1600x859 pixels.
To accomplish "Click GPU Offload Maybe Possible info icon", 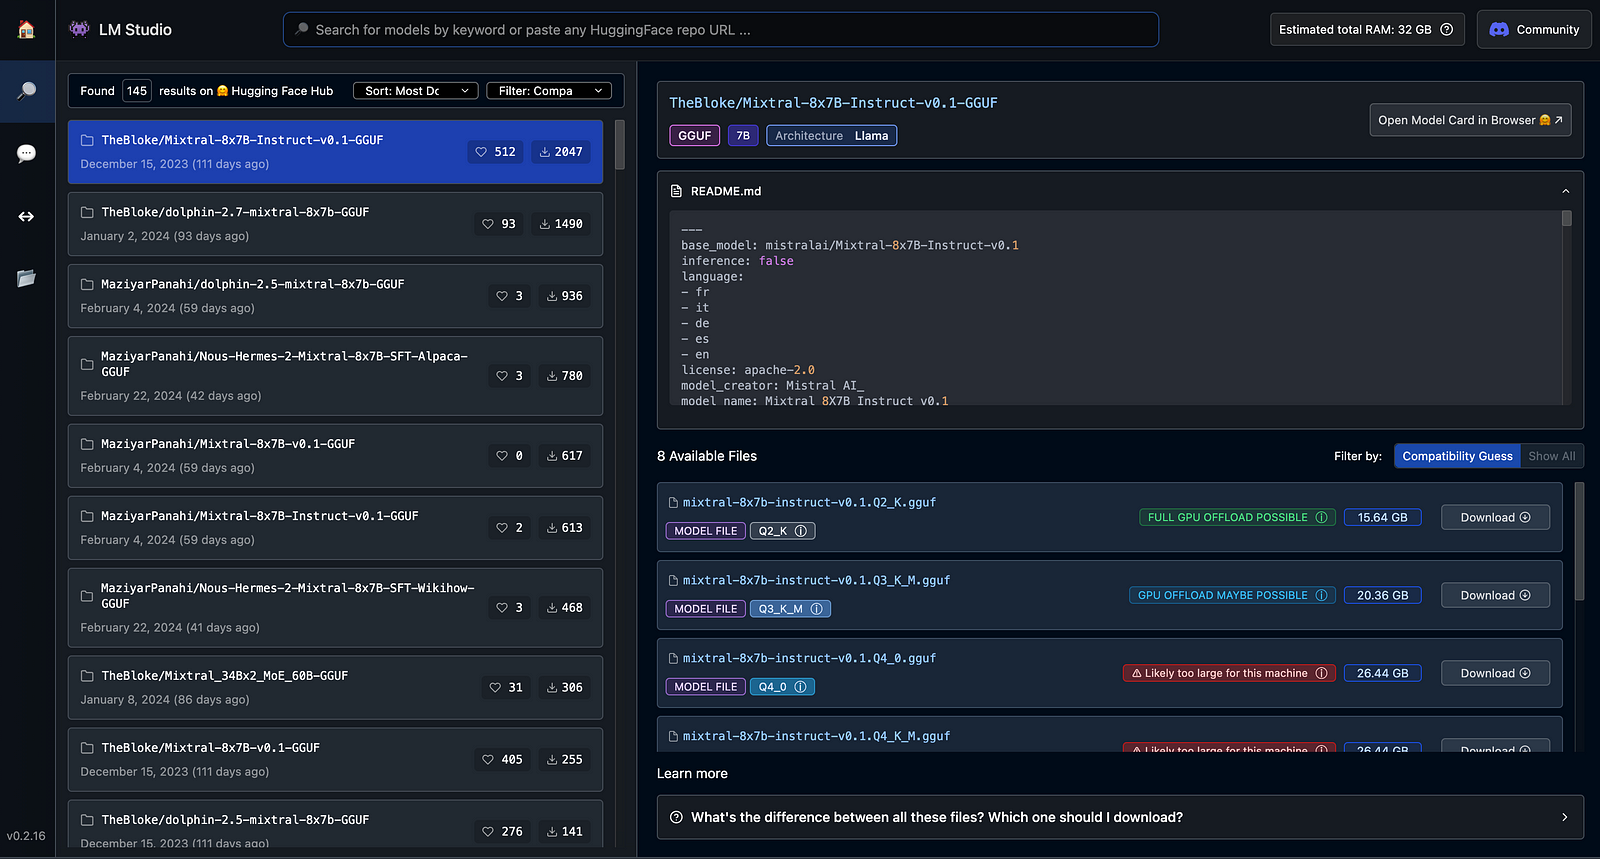I will (1322, 595).
